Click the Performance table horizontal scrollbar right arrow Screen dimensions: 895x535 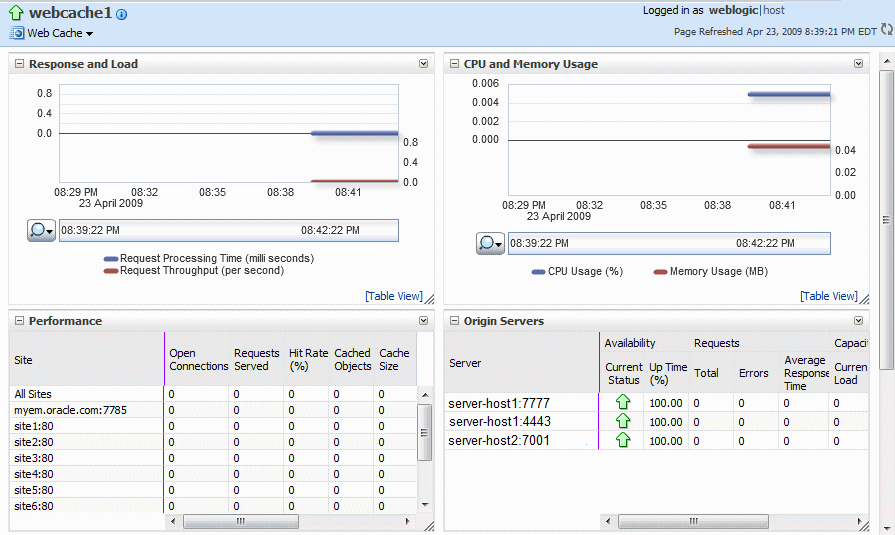[407, 521]
